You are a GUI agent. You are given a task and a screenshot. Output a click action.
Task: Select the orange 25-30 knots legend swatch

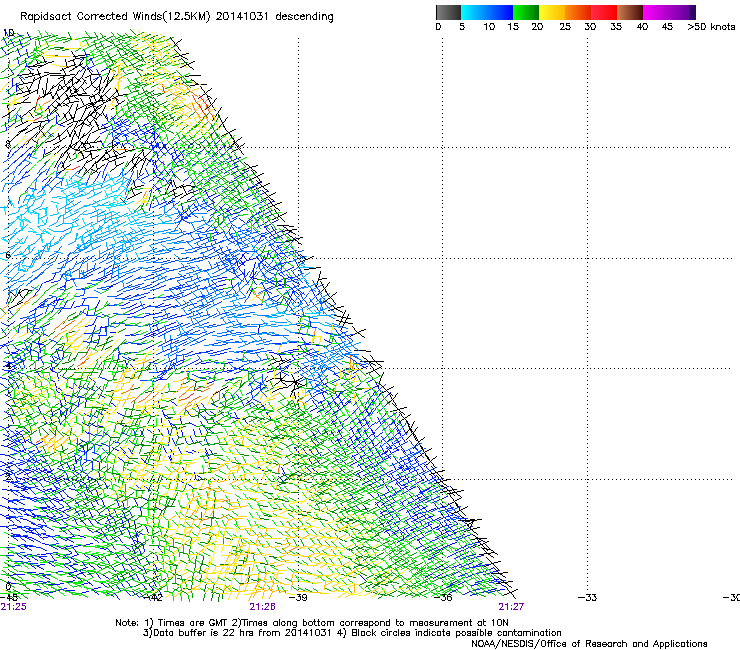coord(578,12)
